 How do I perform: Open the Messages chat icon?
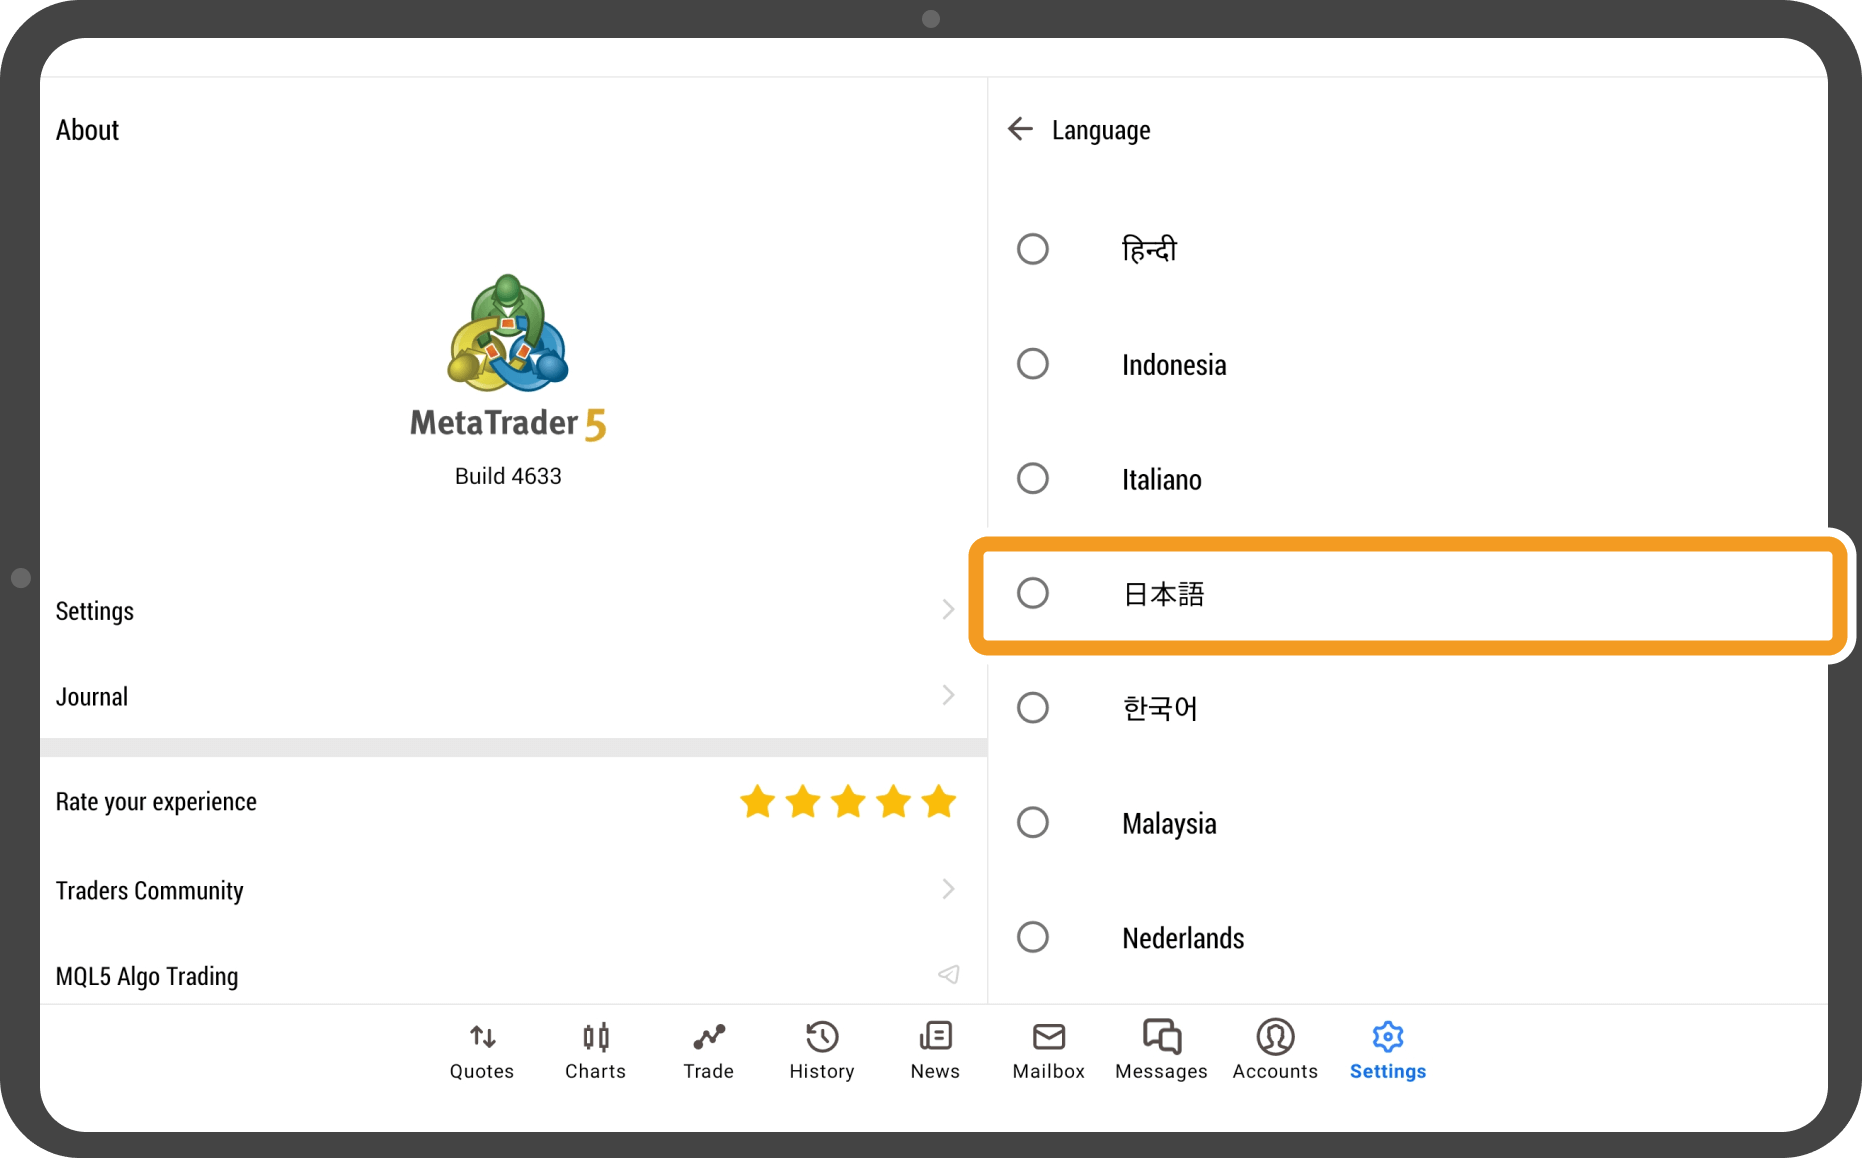pyautogui.click(x=1161, y=1037)
